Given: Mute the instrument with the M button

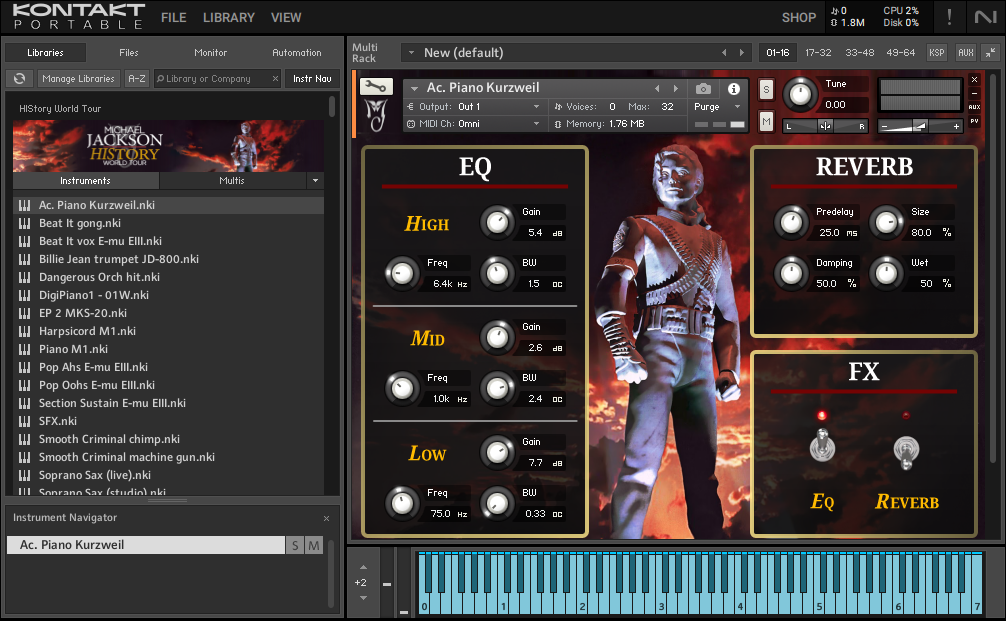Looking at the screenshot, I should click(x=766, y=121).
